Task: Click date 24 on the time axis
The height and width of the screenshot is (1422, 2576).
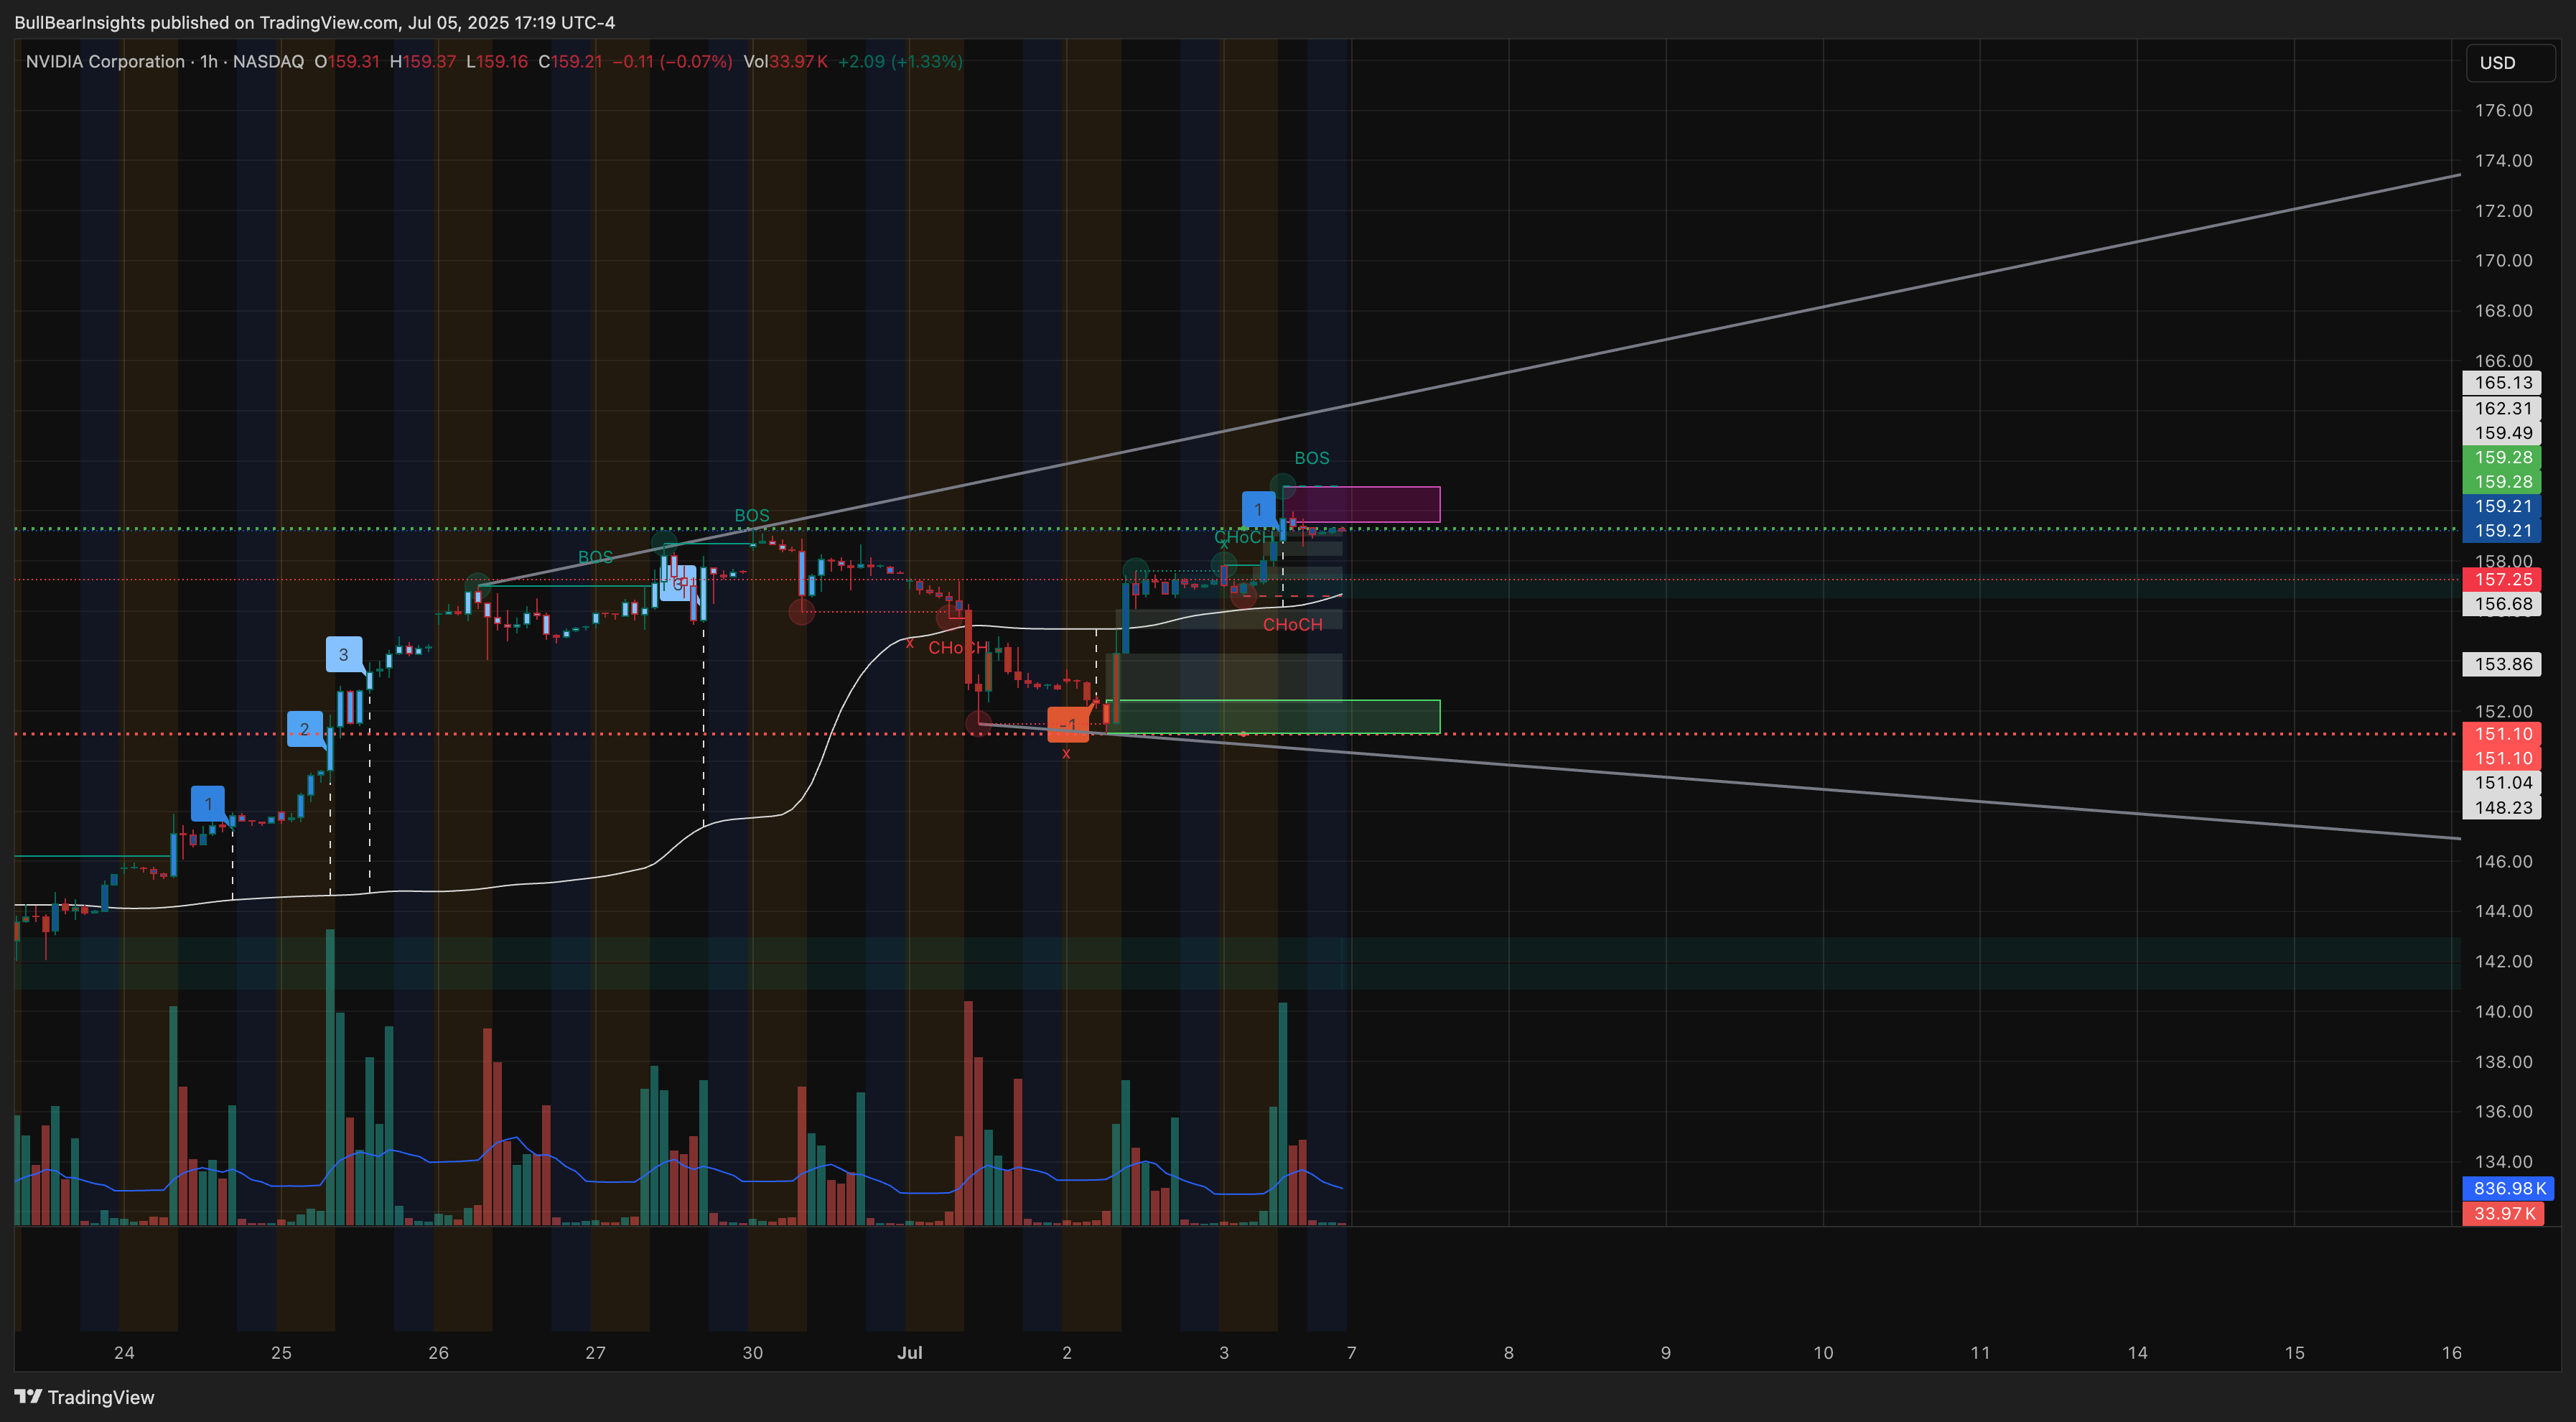Action: (124, 1352)
